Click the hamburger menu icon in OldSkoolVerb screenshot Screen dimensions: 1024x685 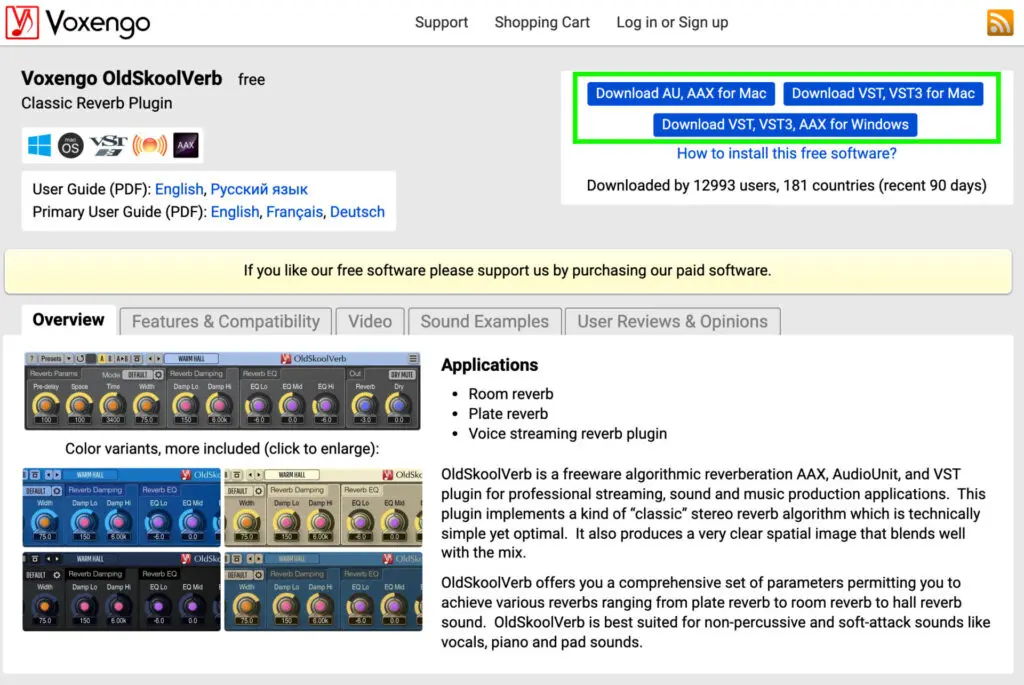[413, 358]
